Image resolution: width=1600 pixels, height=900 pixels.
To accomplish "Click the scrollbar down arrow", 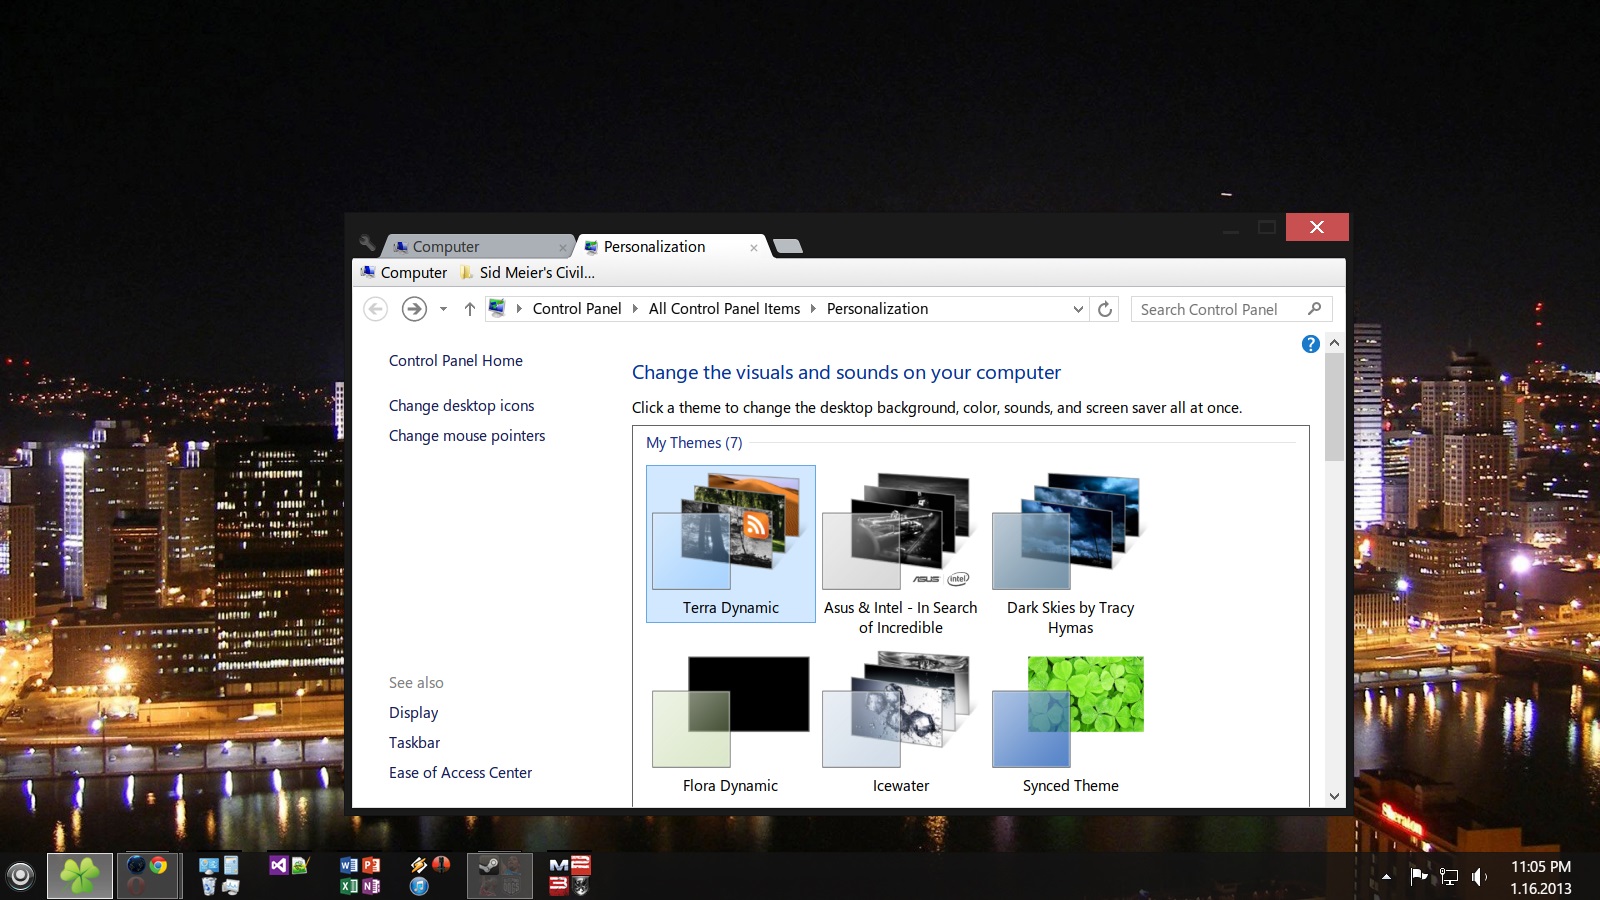I will 1334,796.
